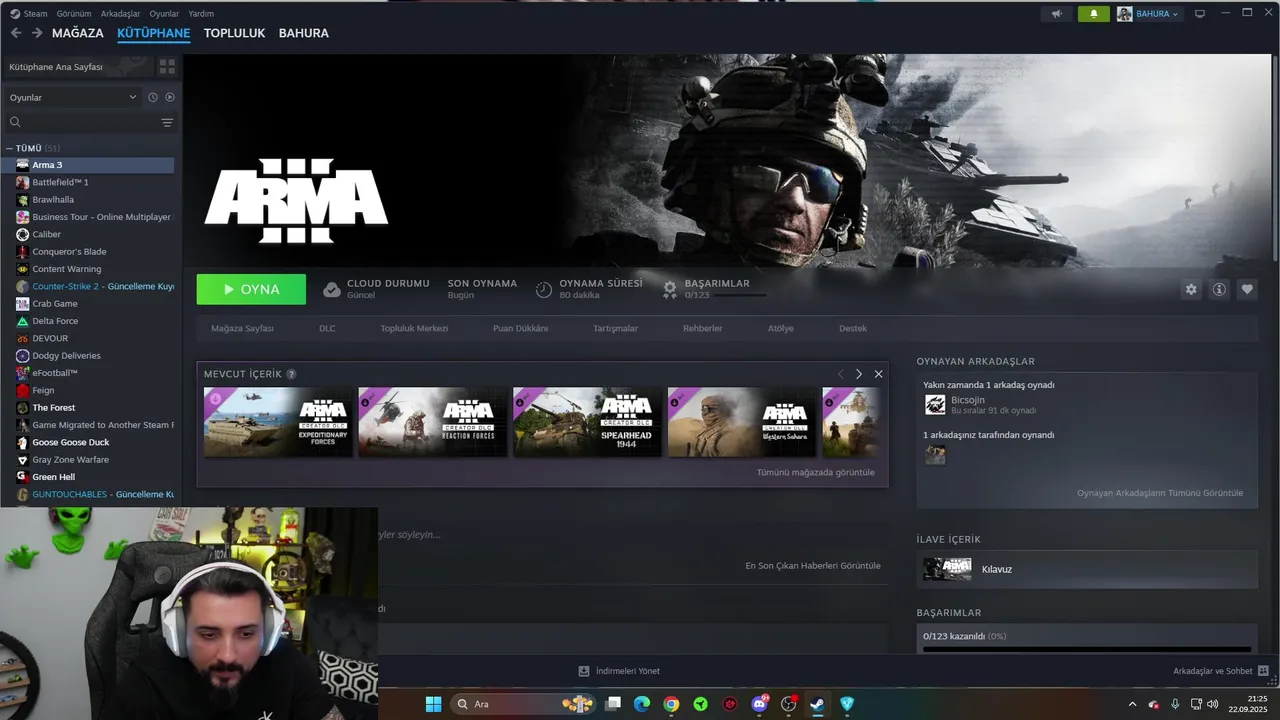Open the Atölye workshop link

780,328
